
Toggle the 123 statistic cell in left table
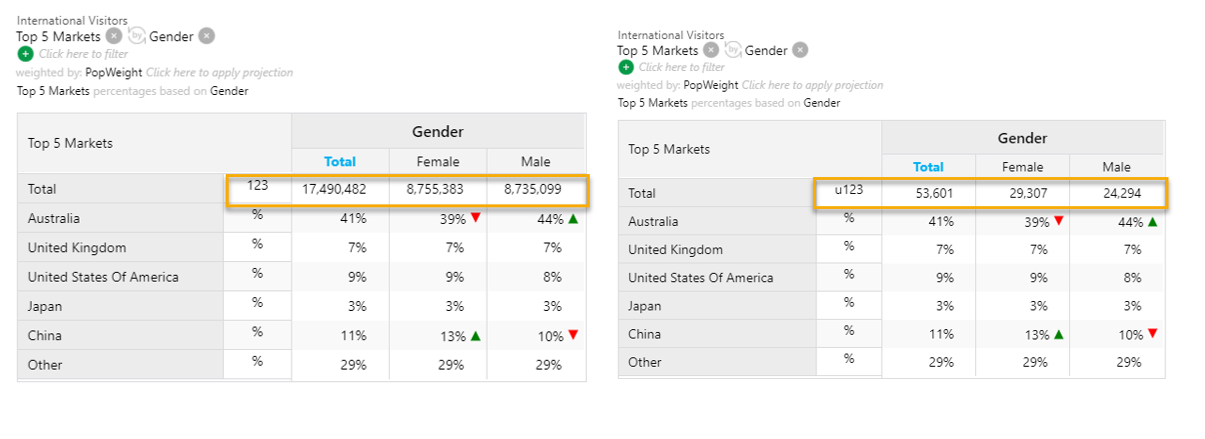(x=258, y=186)
